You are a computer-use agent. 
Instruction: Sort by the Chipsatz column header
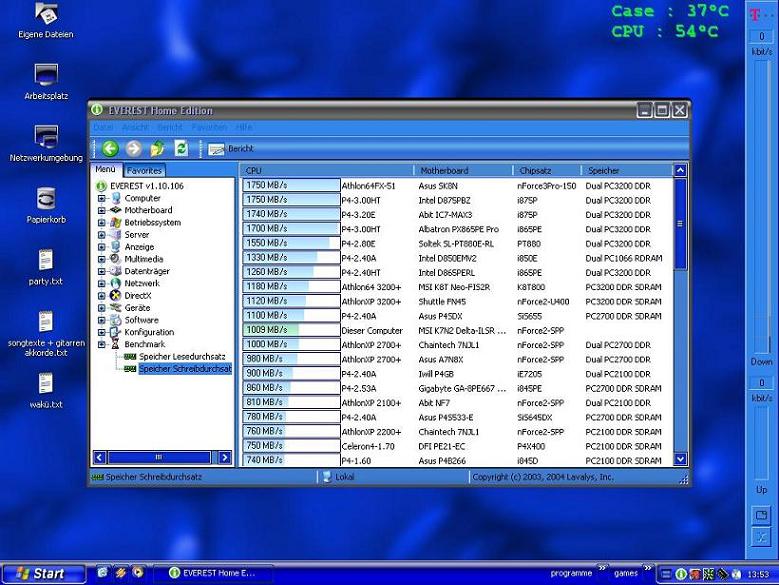[547, 170]
